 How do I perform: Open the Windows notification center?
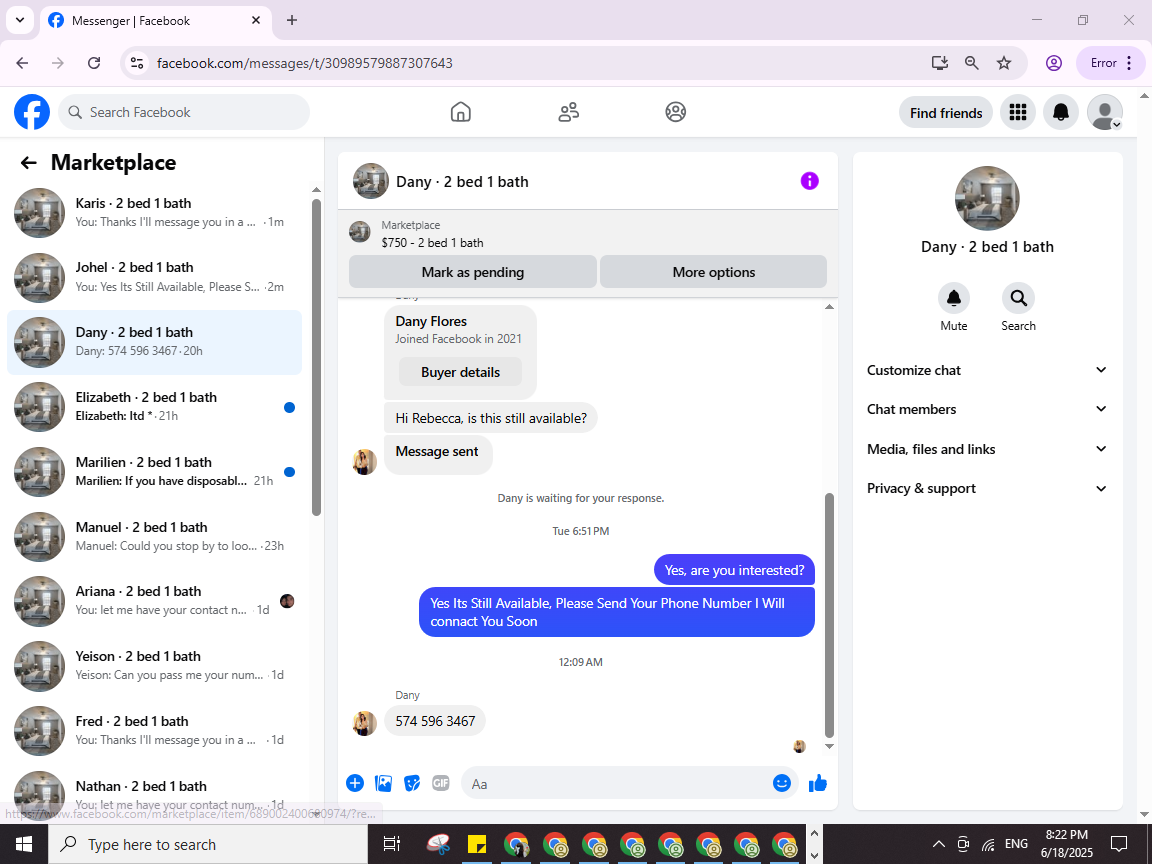1119,844
